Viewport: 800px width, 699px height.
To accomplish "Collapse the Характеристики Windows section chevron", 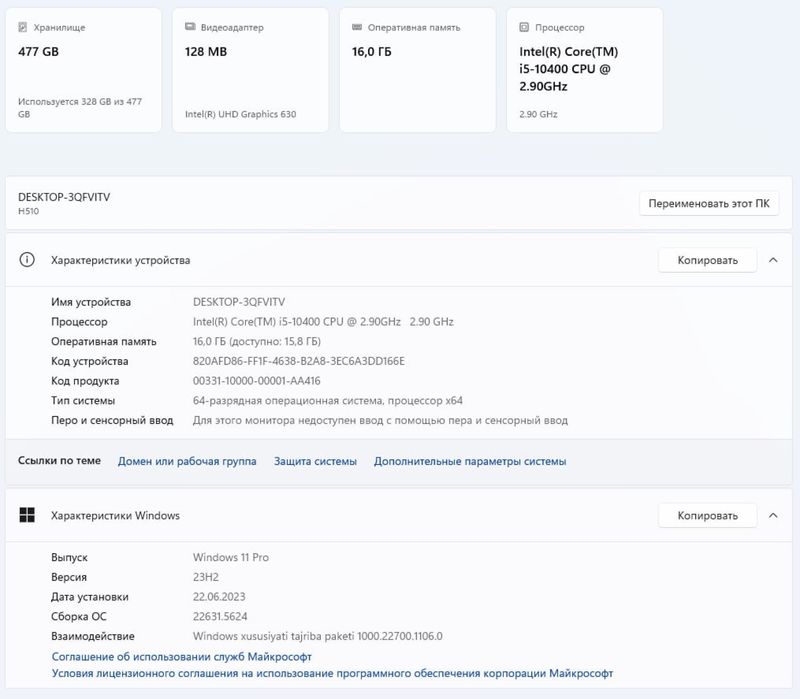I will 773,515.
